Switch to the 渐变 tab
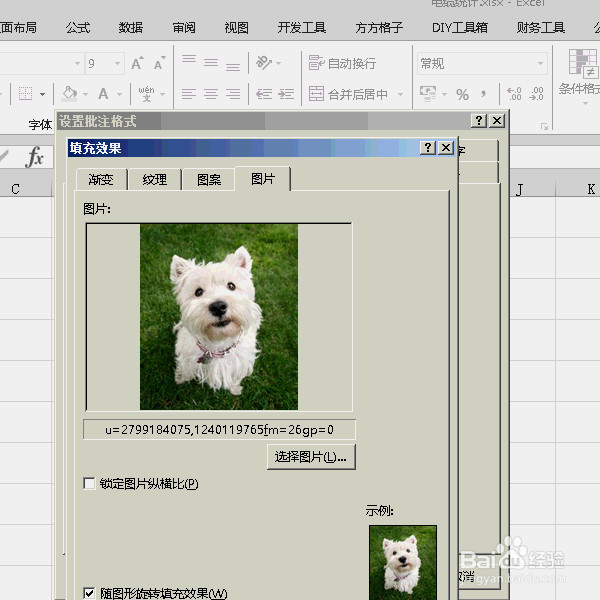 click(x=101, y=179)
